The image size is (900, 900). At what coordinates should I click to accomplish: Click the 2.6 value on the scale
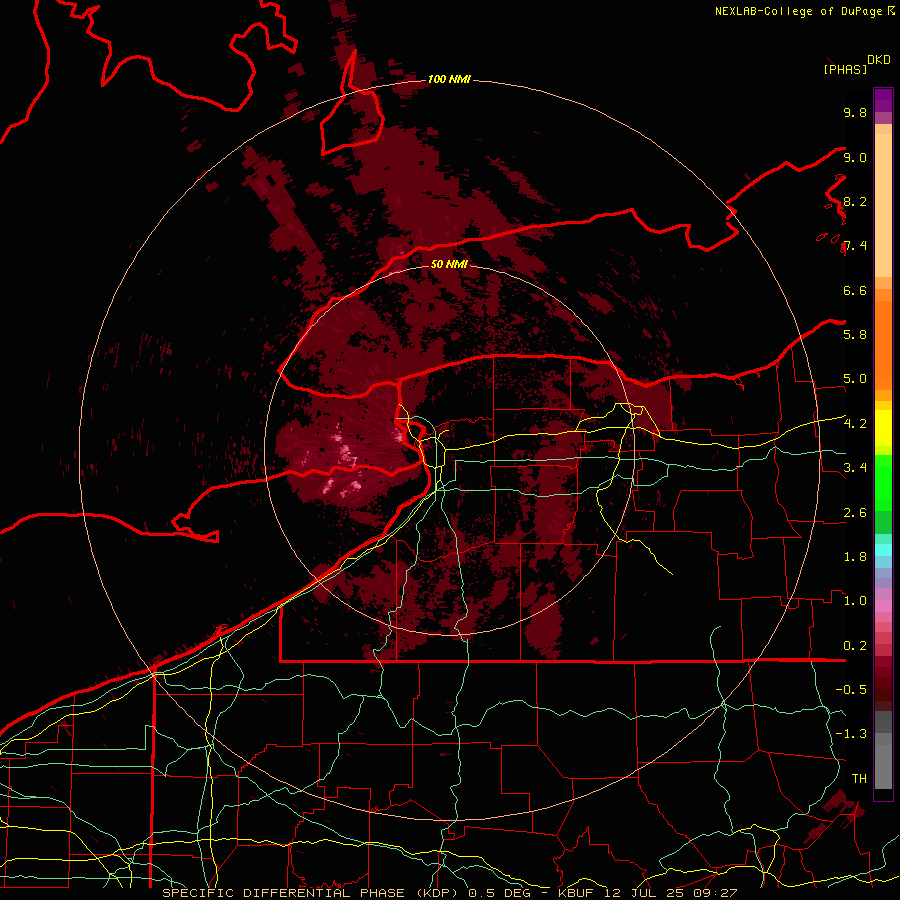pos(855,513)
